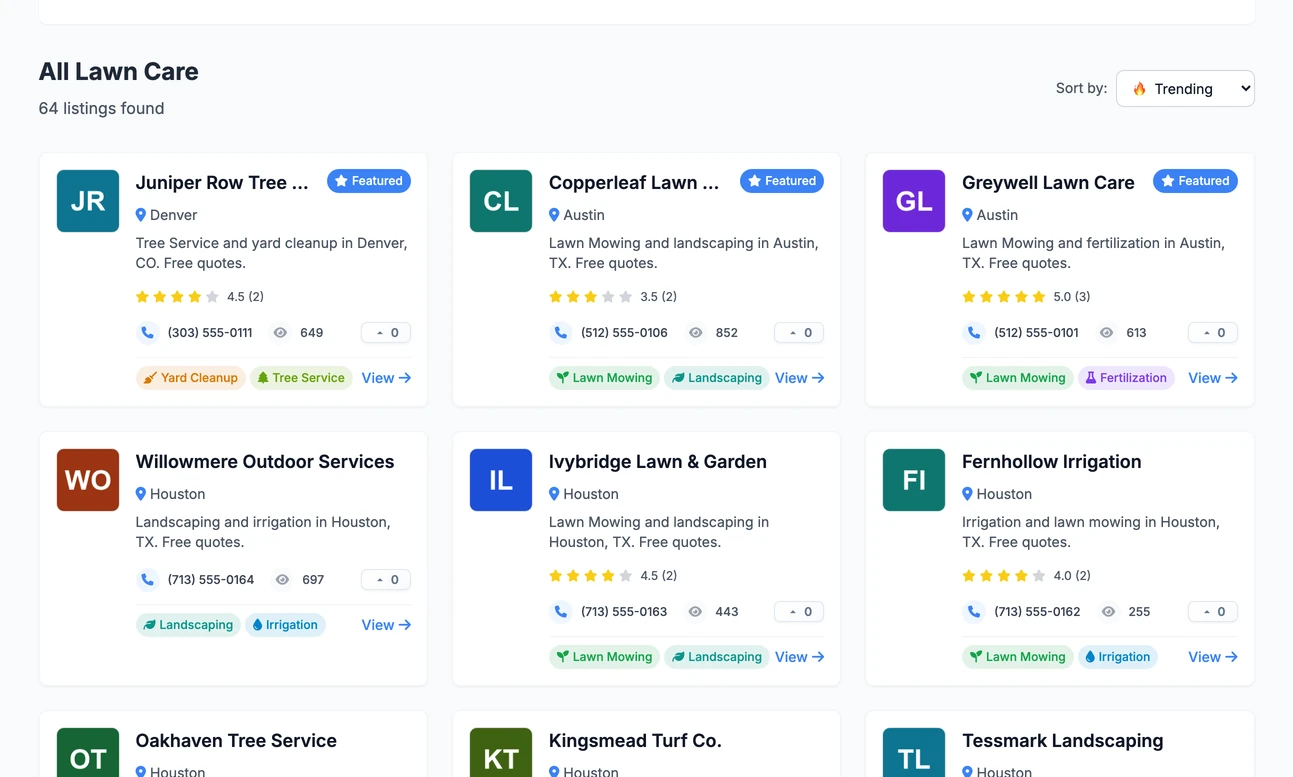Click the Featured badge on Juniper Row

(369, 181)
